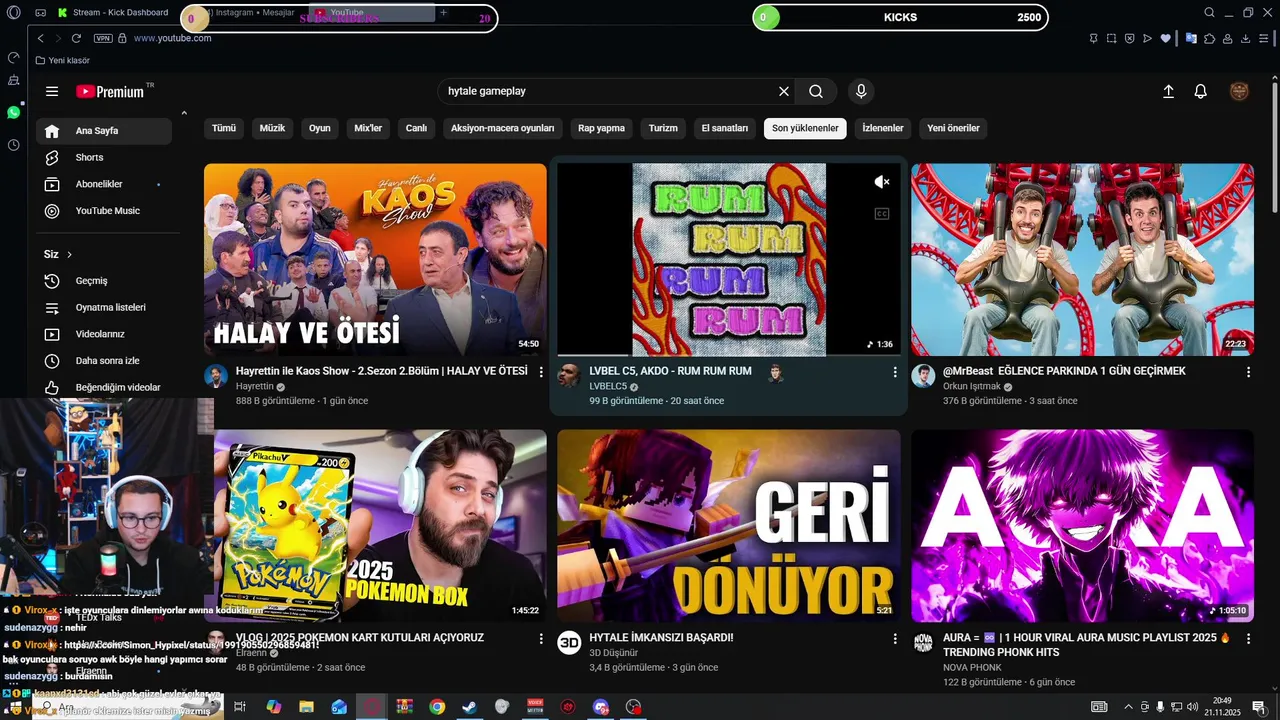Screen dimensions: 1280x720
Task: Unmute the RUM RUM RUM preview
Action: point(882,182)
